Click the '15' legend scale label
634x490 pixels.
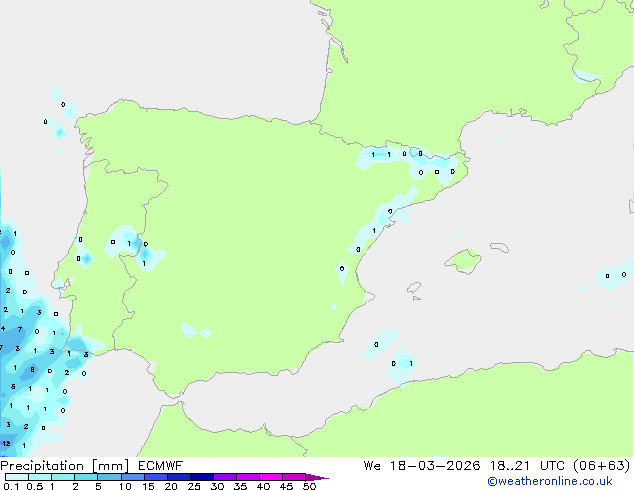point(148,486)
